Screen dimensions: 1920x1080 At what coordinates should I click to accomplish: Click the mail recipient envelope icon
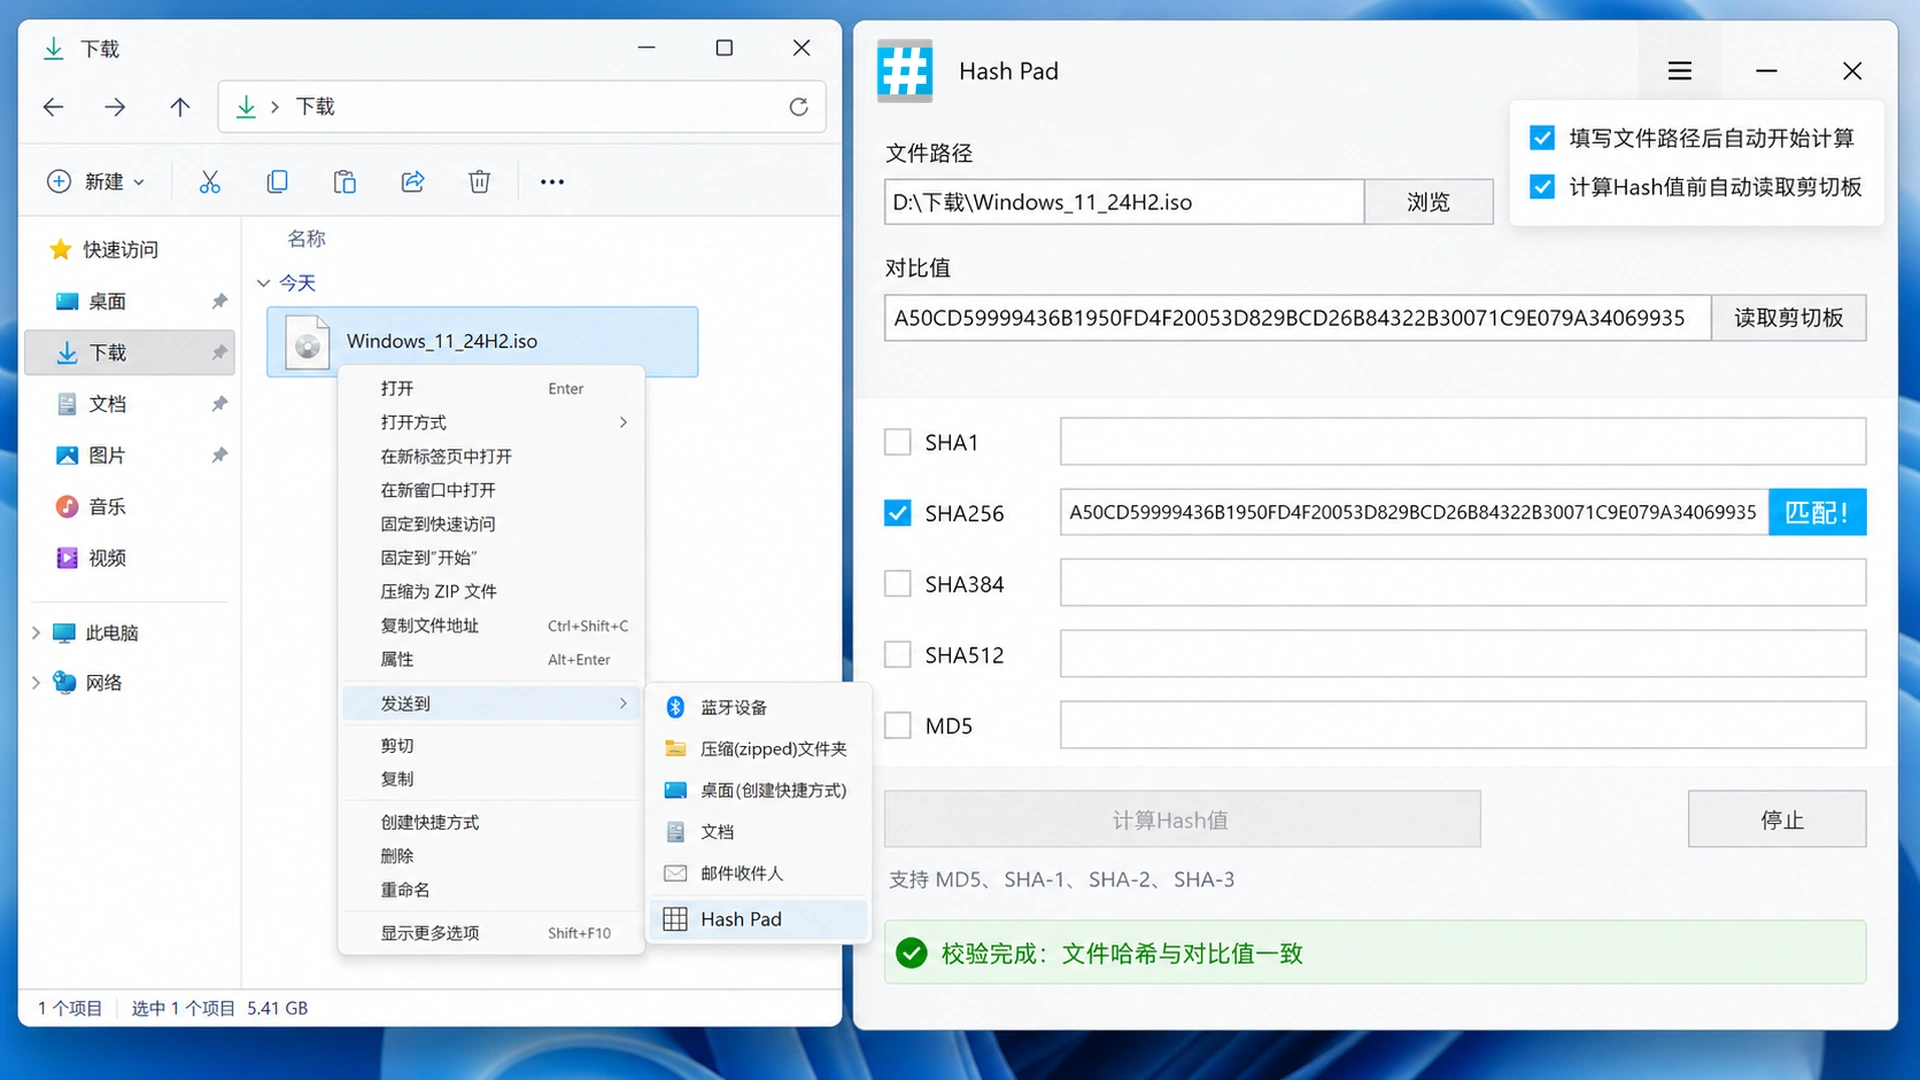point(675,874)
